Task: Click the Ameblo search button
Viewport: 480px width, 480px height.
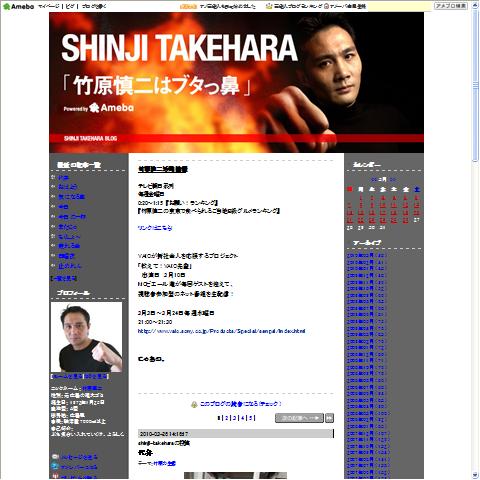Action: click(451, 6)
